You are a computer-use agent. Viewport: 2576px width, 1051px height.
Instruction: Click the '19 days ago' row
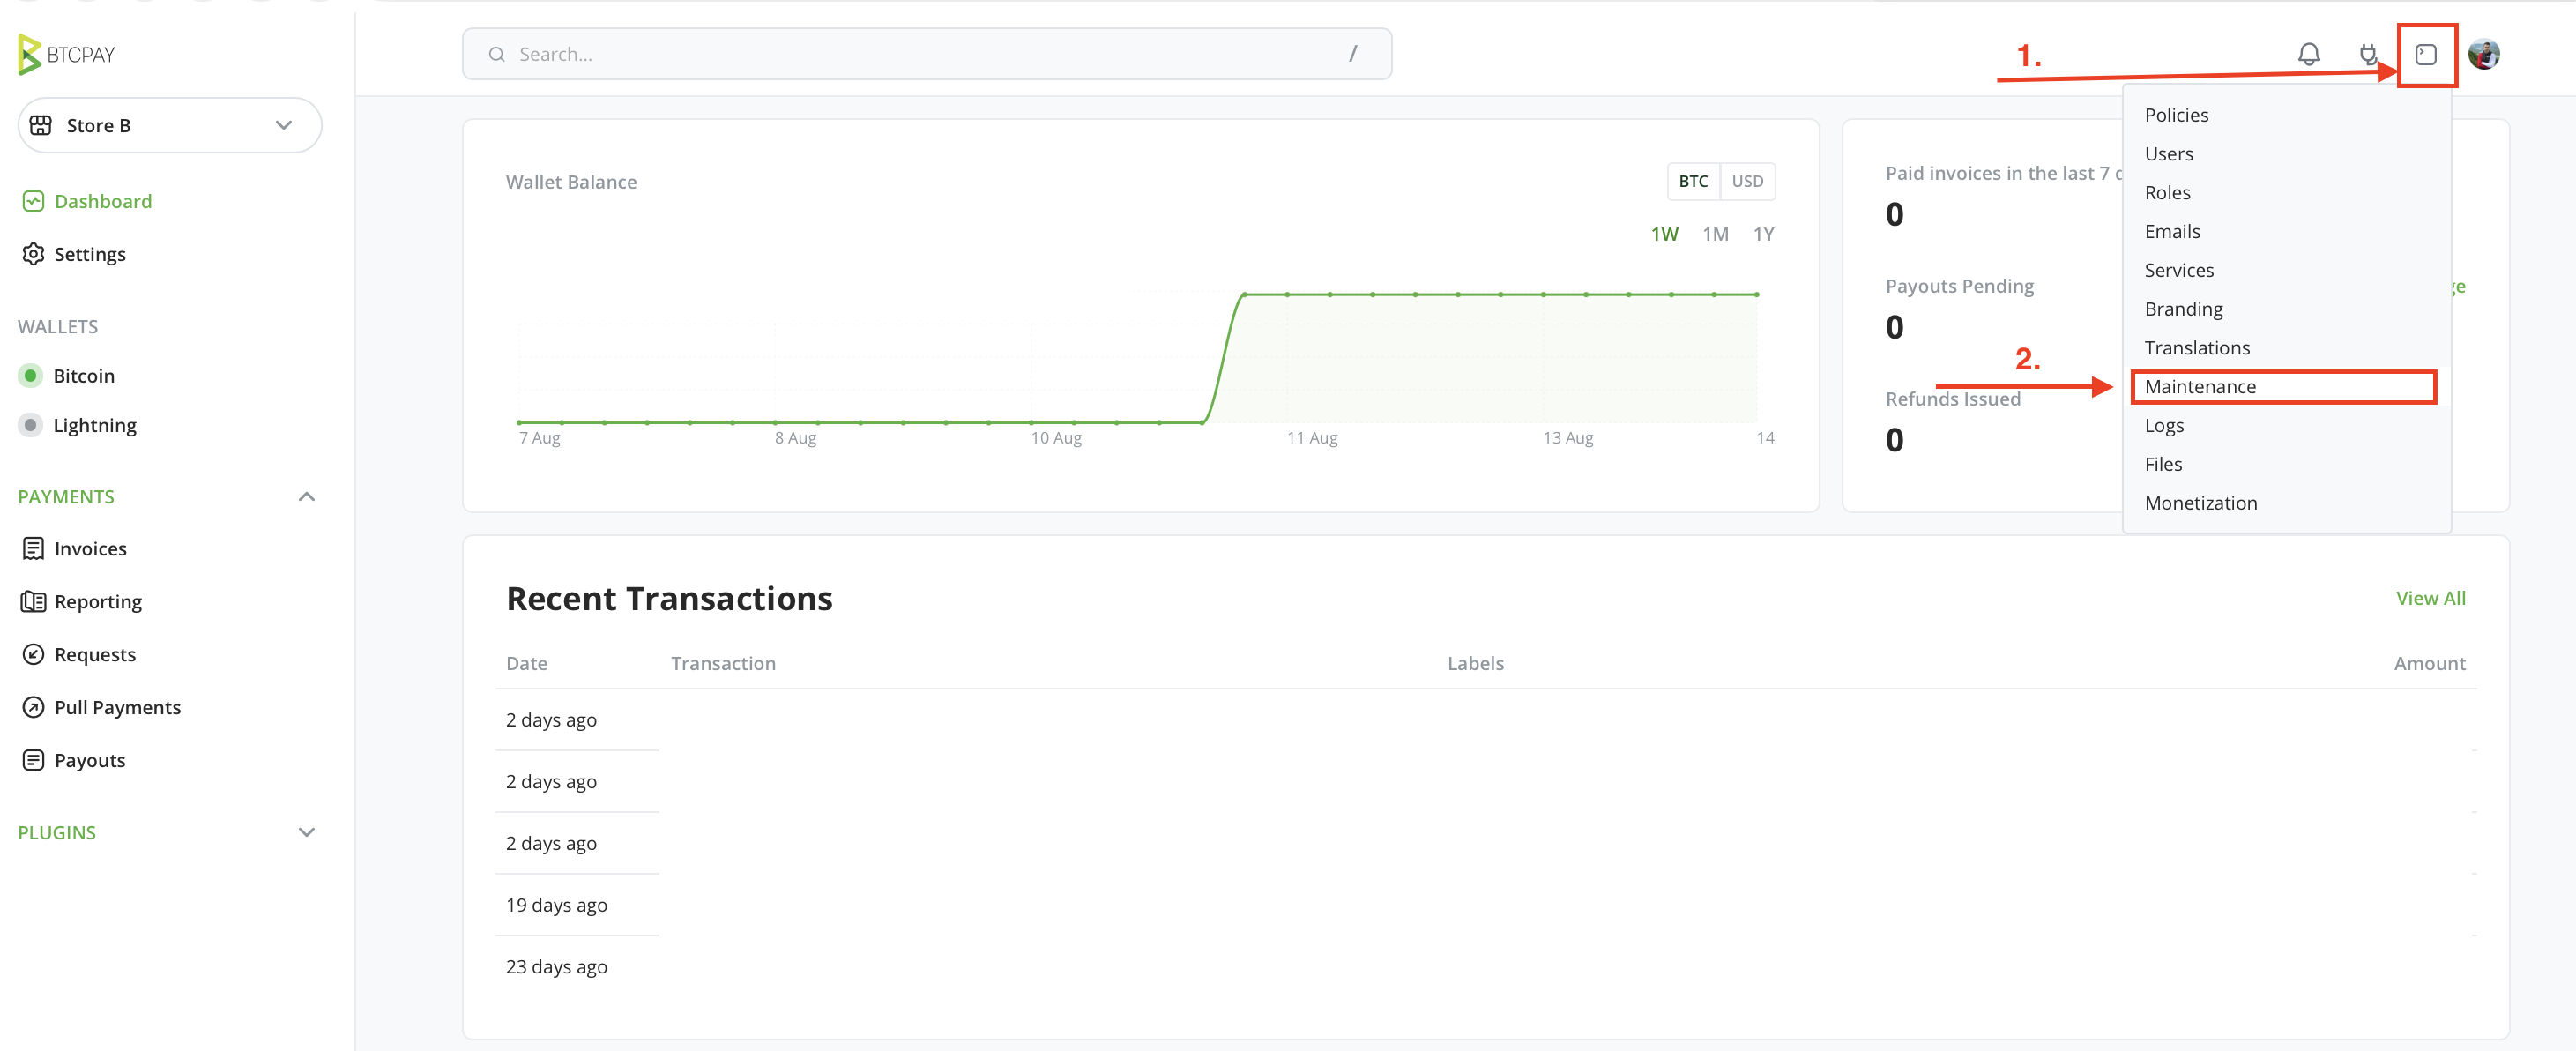tap(1485, 905)
